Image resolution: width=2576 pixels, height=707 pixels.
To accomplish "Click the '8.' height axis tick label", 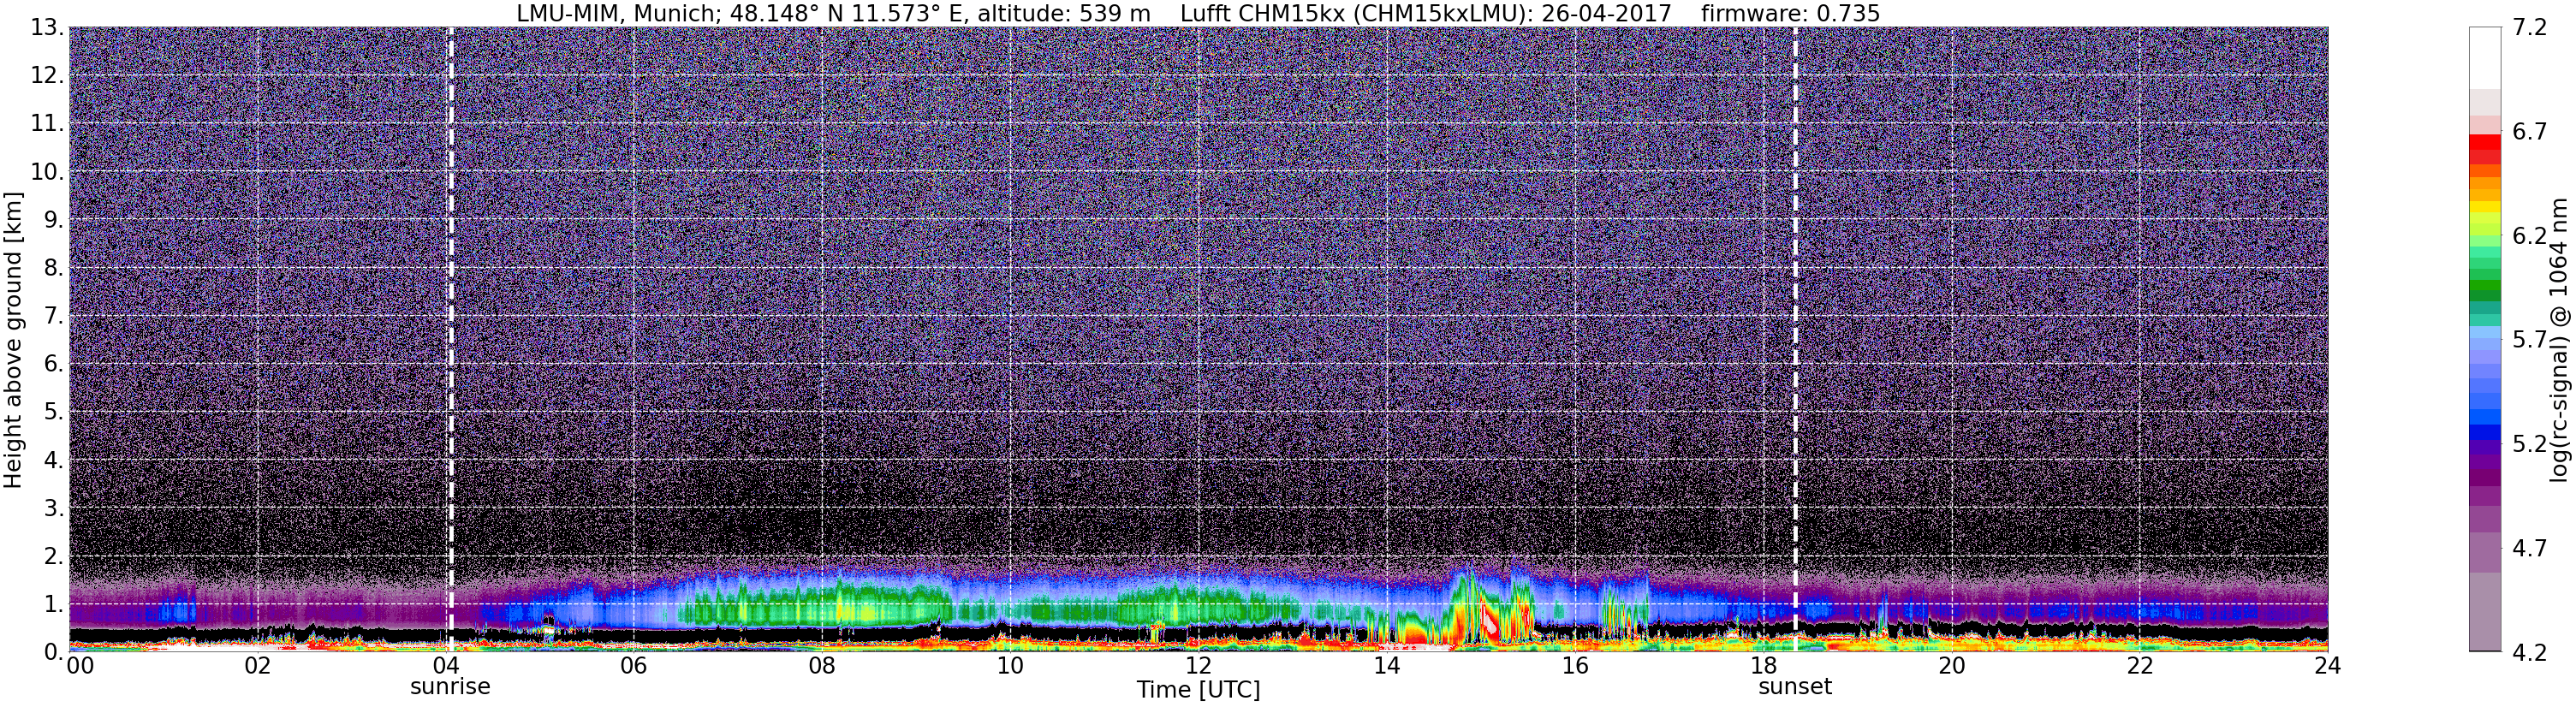I will point(53,268).
